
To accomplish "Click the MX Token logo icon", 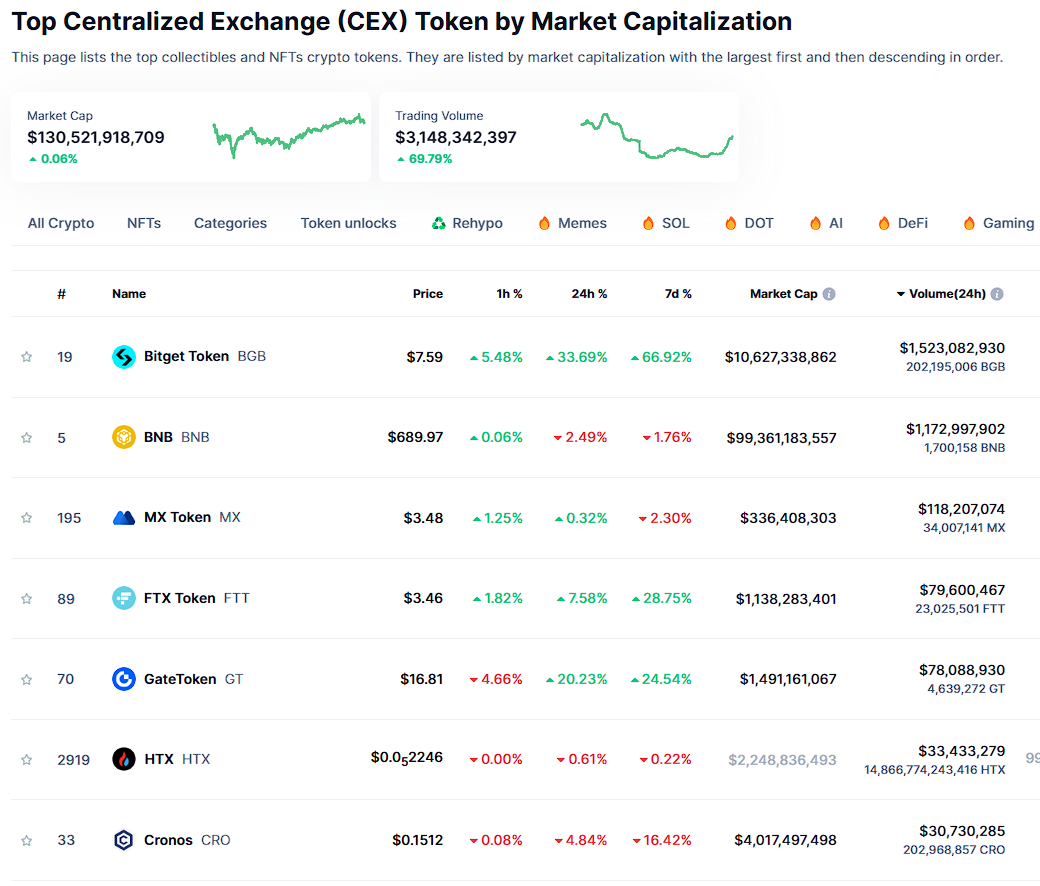I will tap(123, 517).
